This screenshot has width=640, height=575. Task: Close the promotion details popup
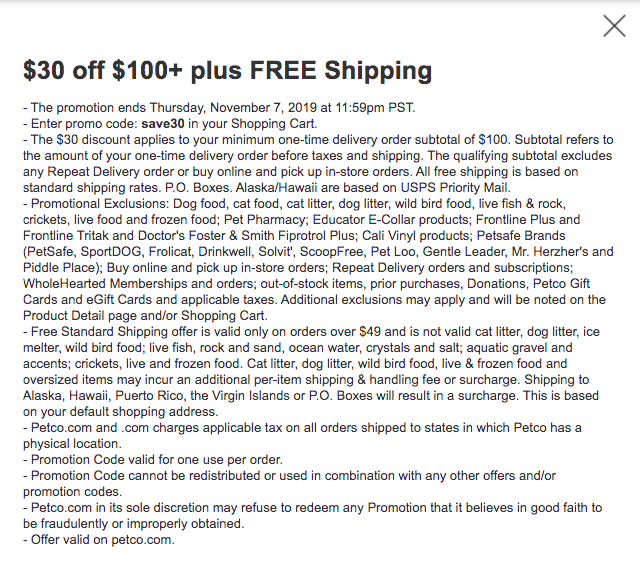coord(614,26)
